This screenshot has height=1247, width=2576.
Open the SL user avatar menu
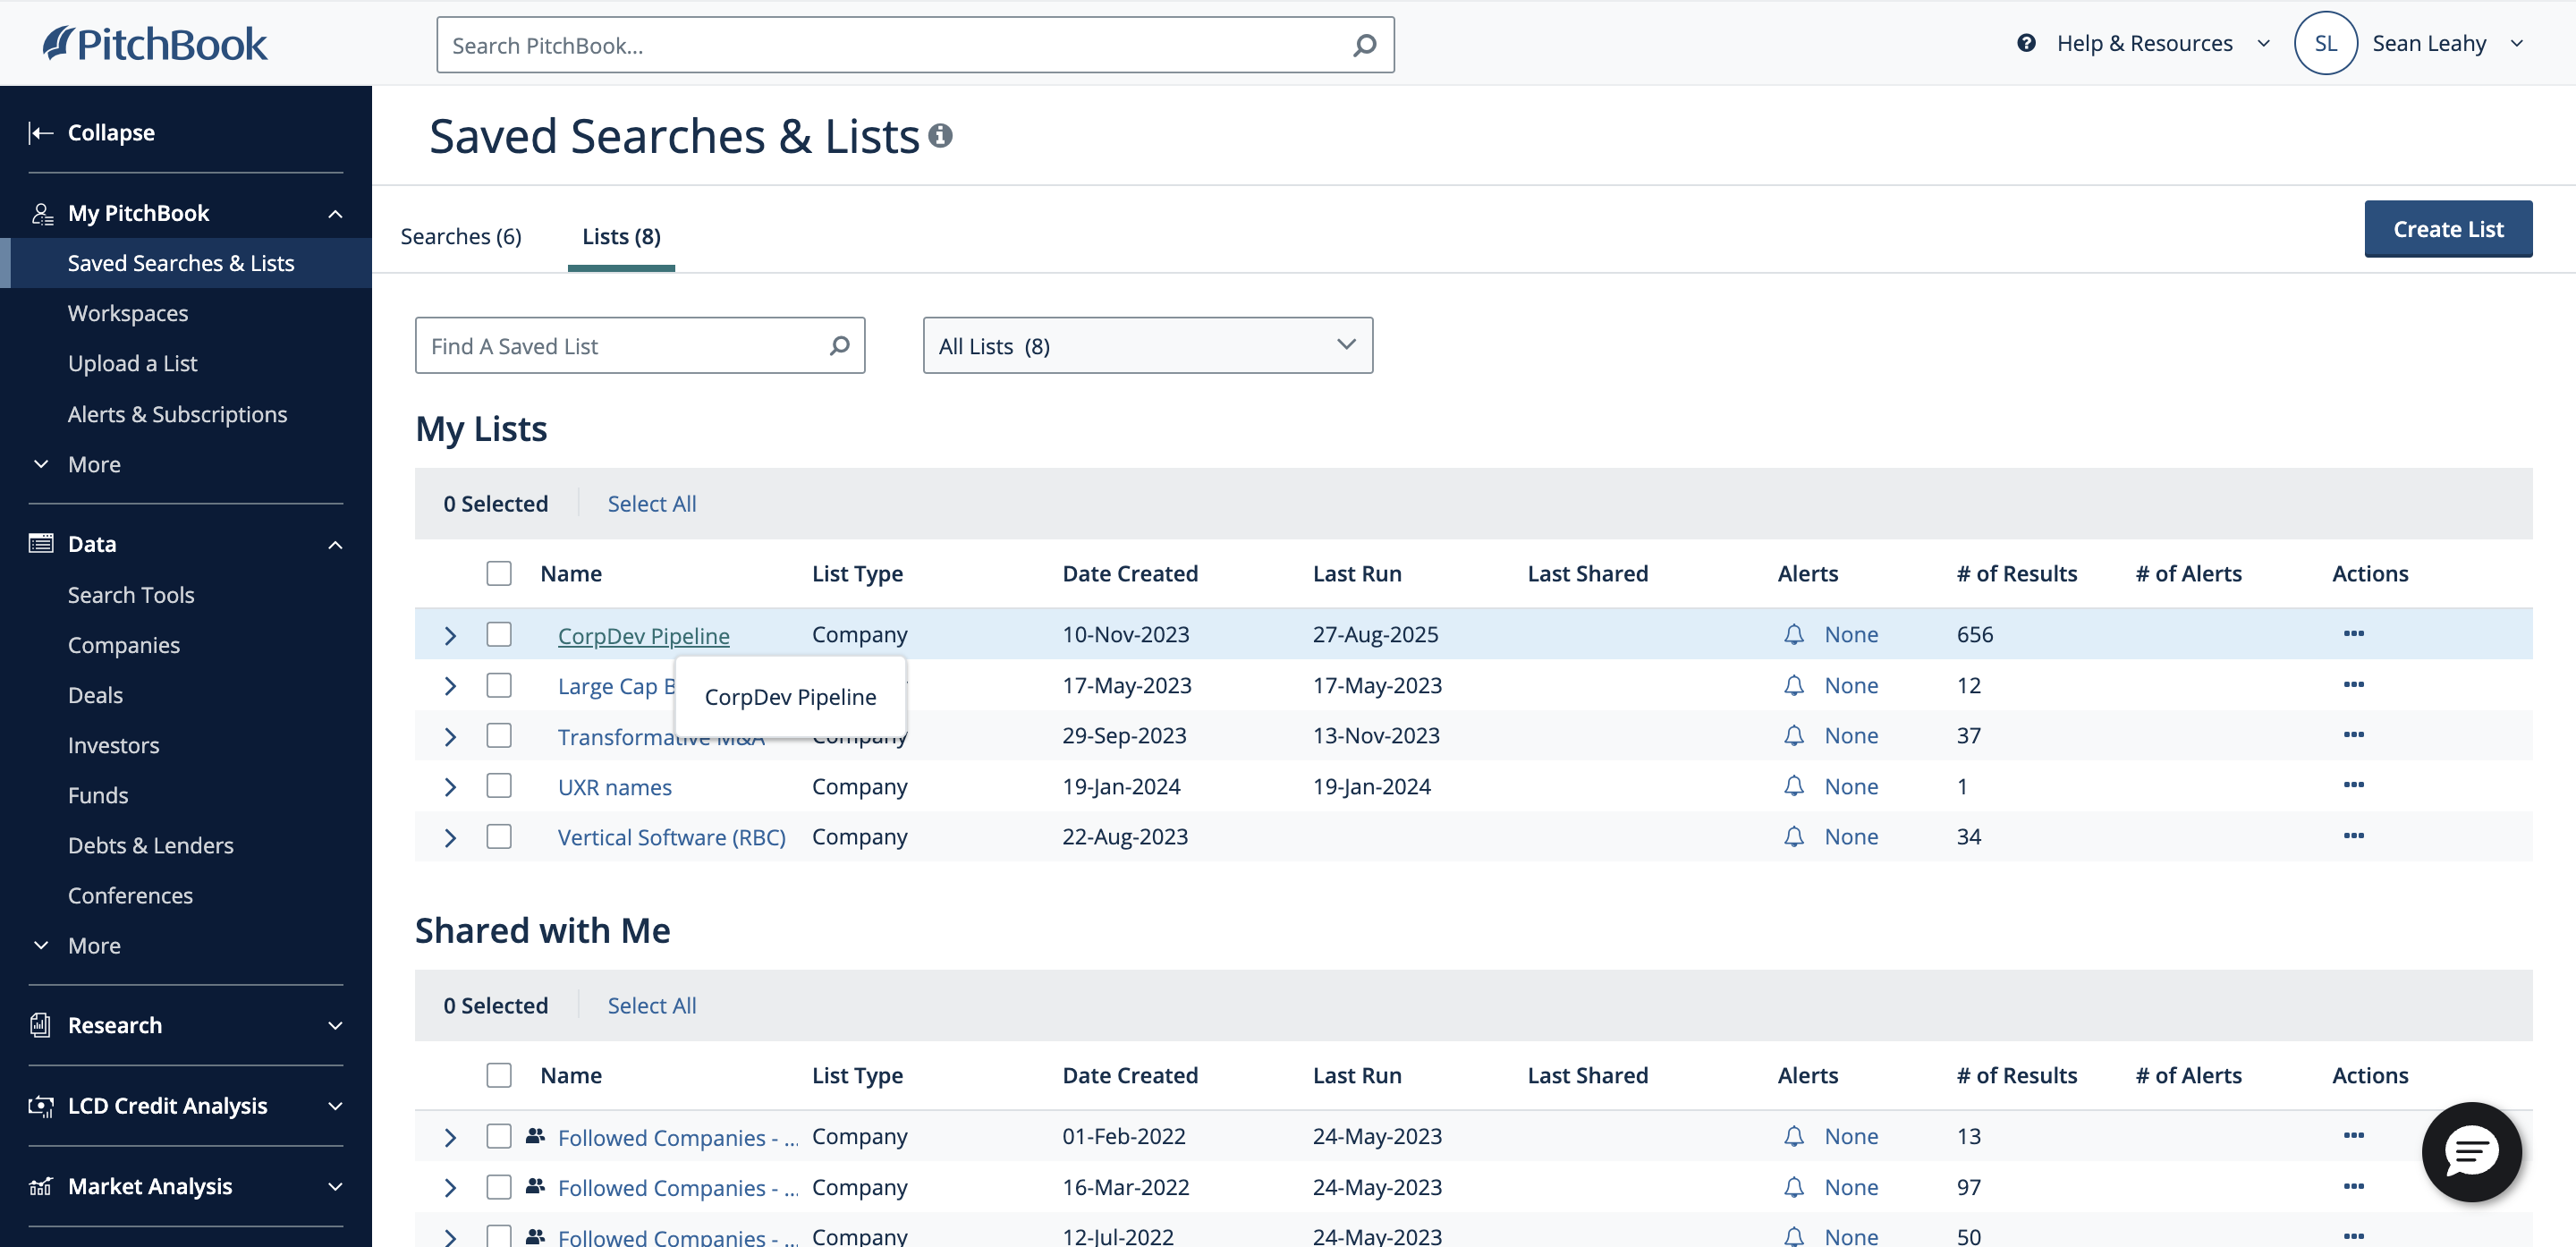pos(2326,43)
